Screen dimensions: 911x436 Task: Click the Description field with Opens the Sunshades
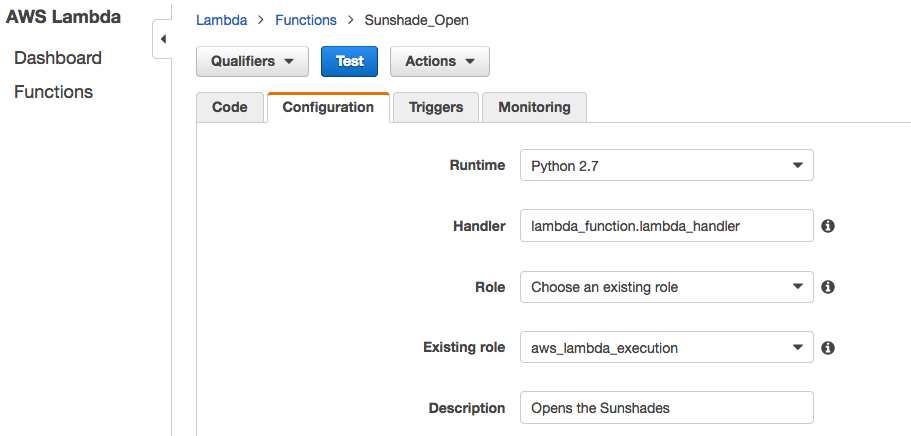[666, 408]
